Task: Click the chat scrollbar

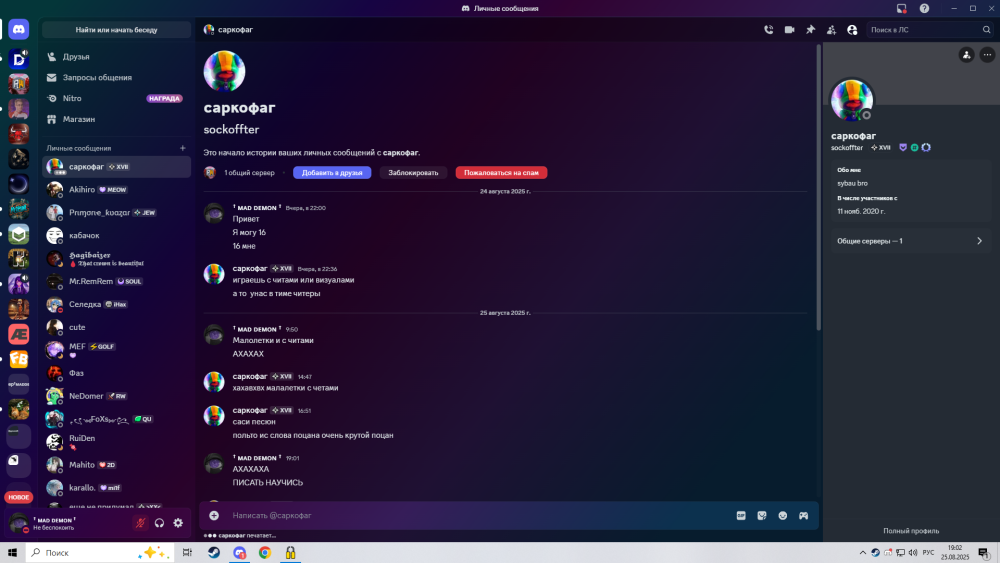Action: pos(818,188)
